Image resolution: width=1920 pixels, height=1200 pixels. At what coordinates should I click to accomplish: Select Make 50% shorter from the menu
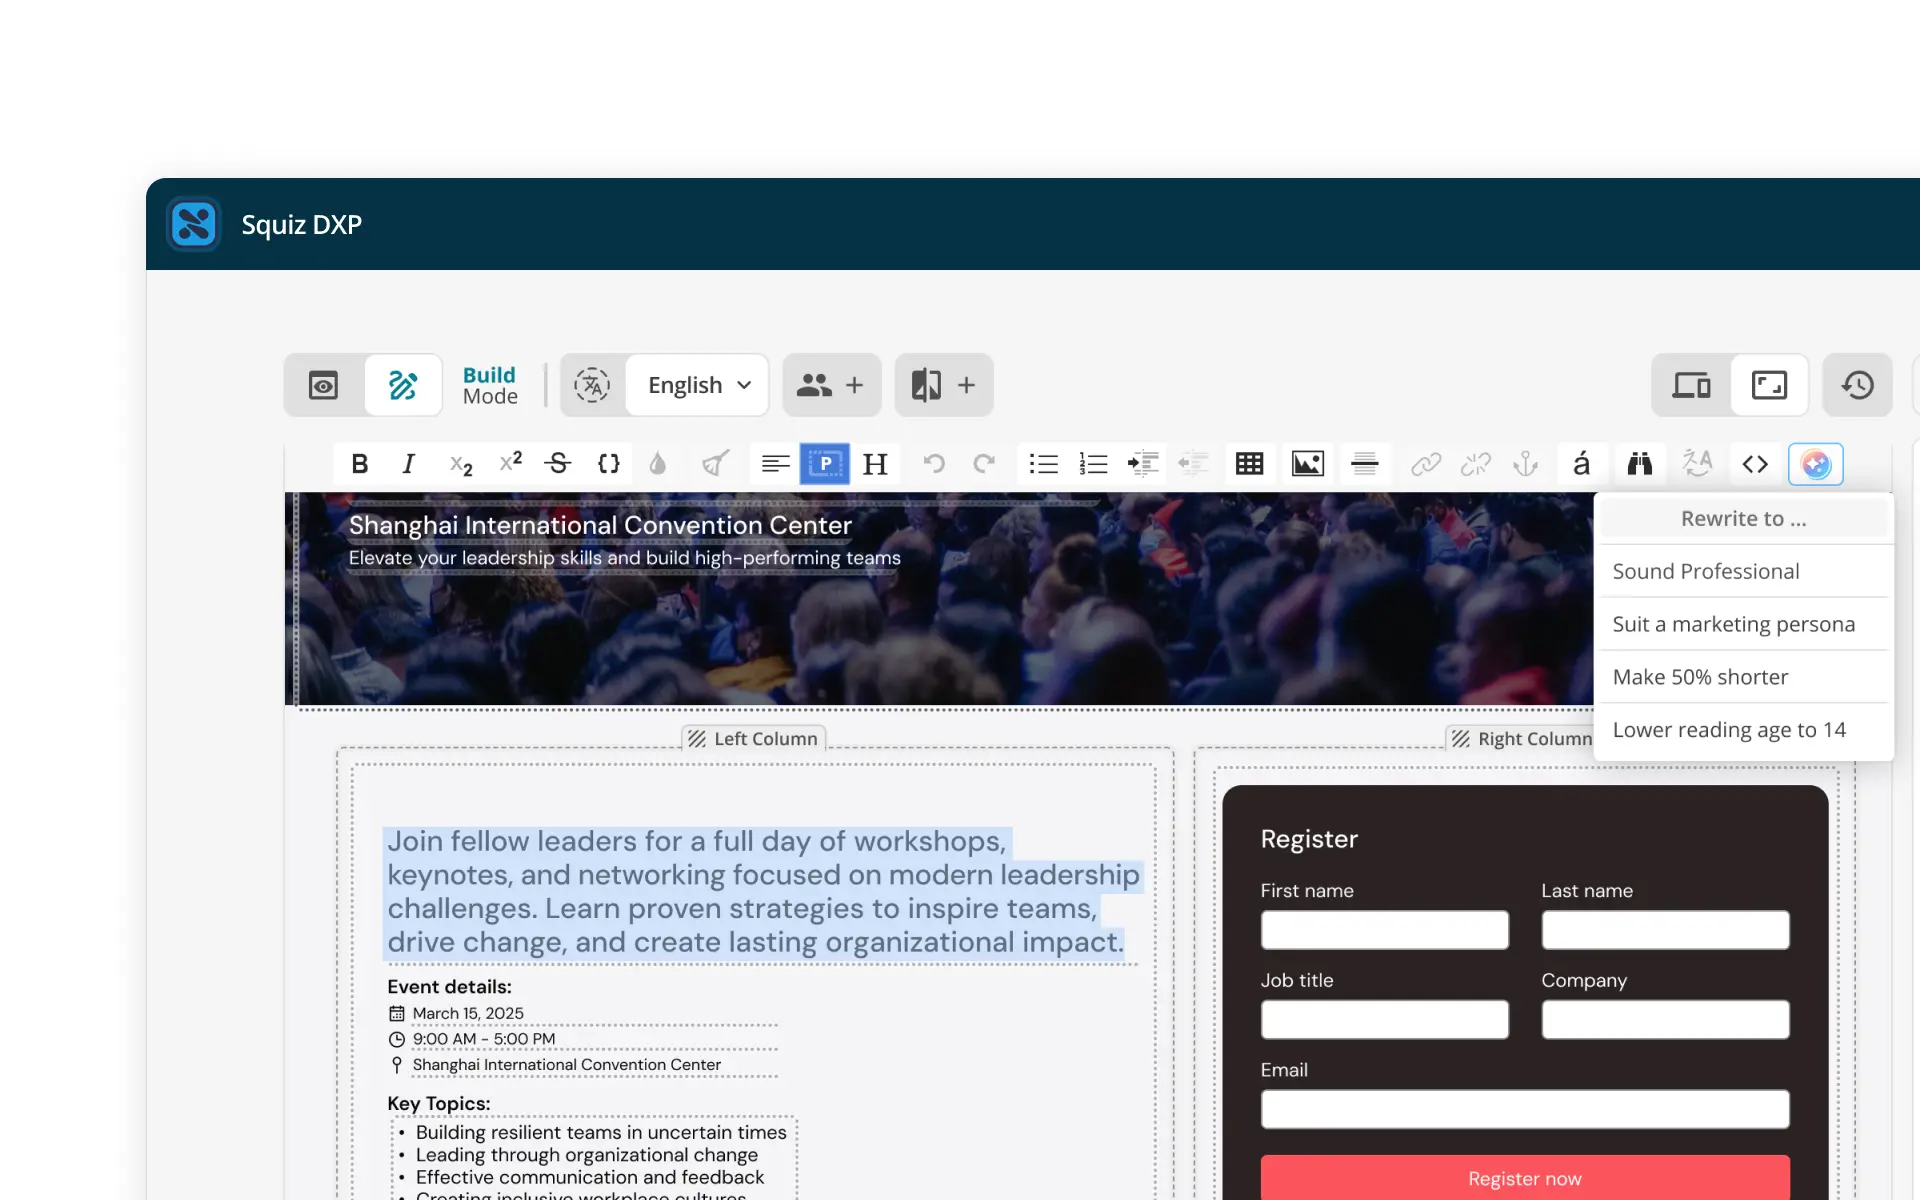click(x=1700, y=677)
